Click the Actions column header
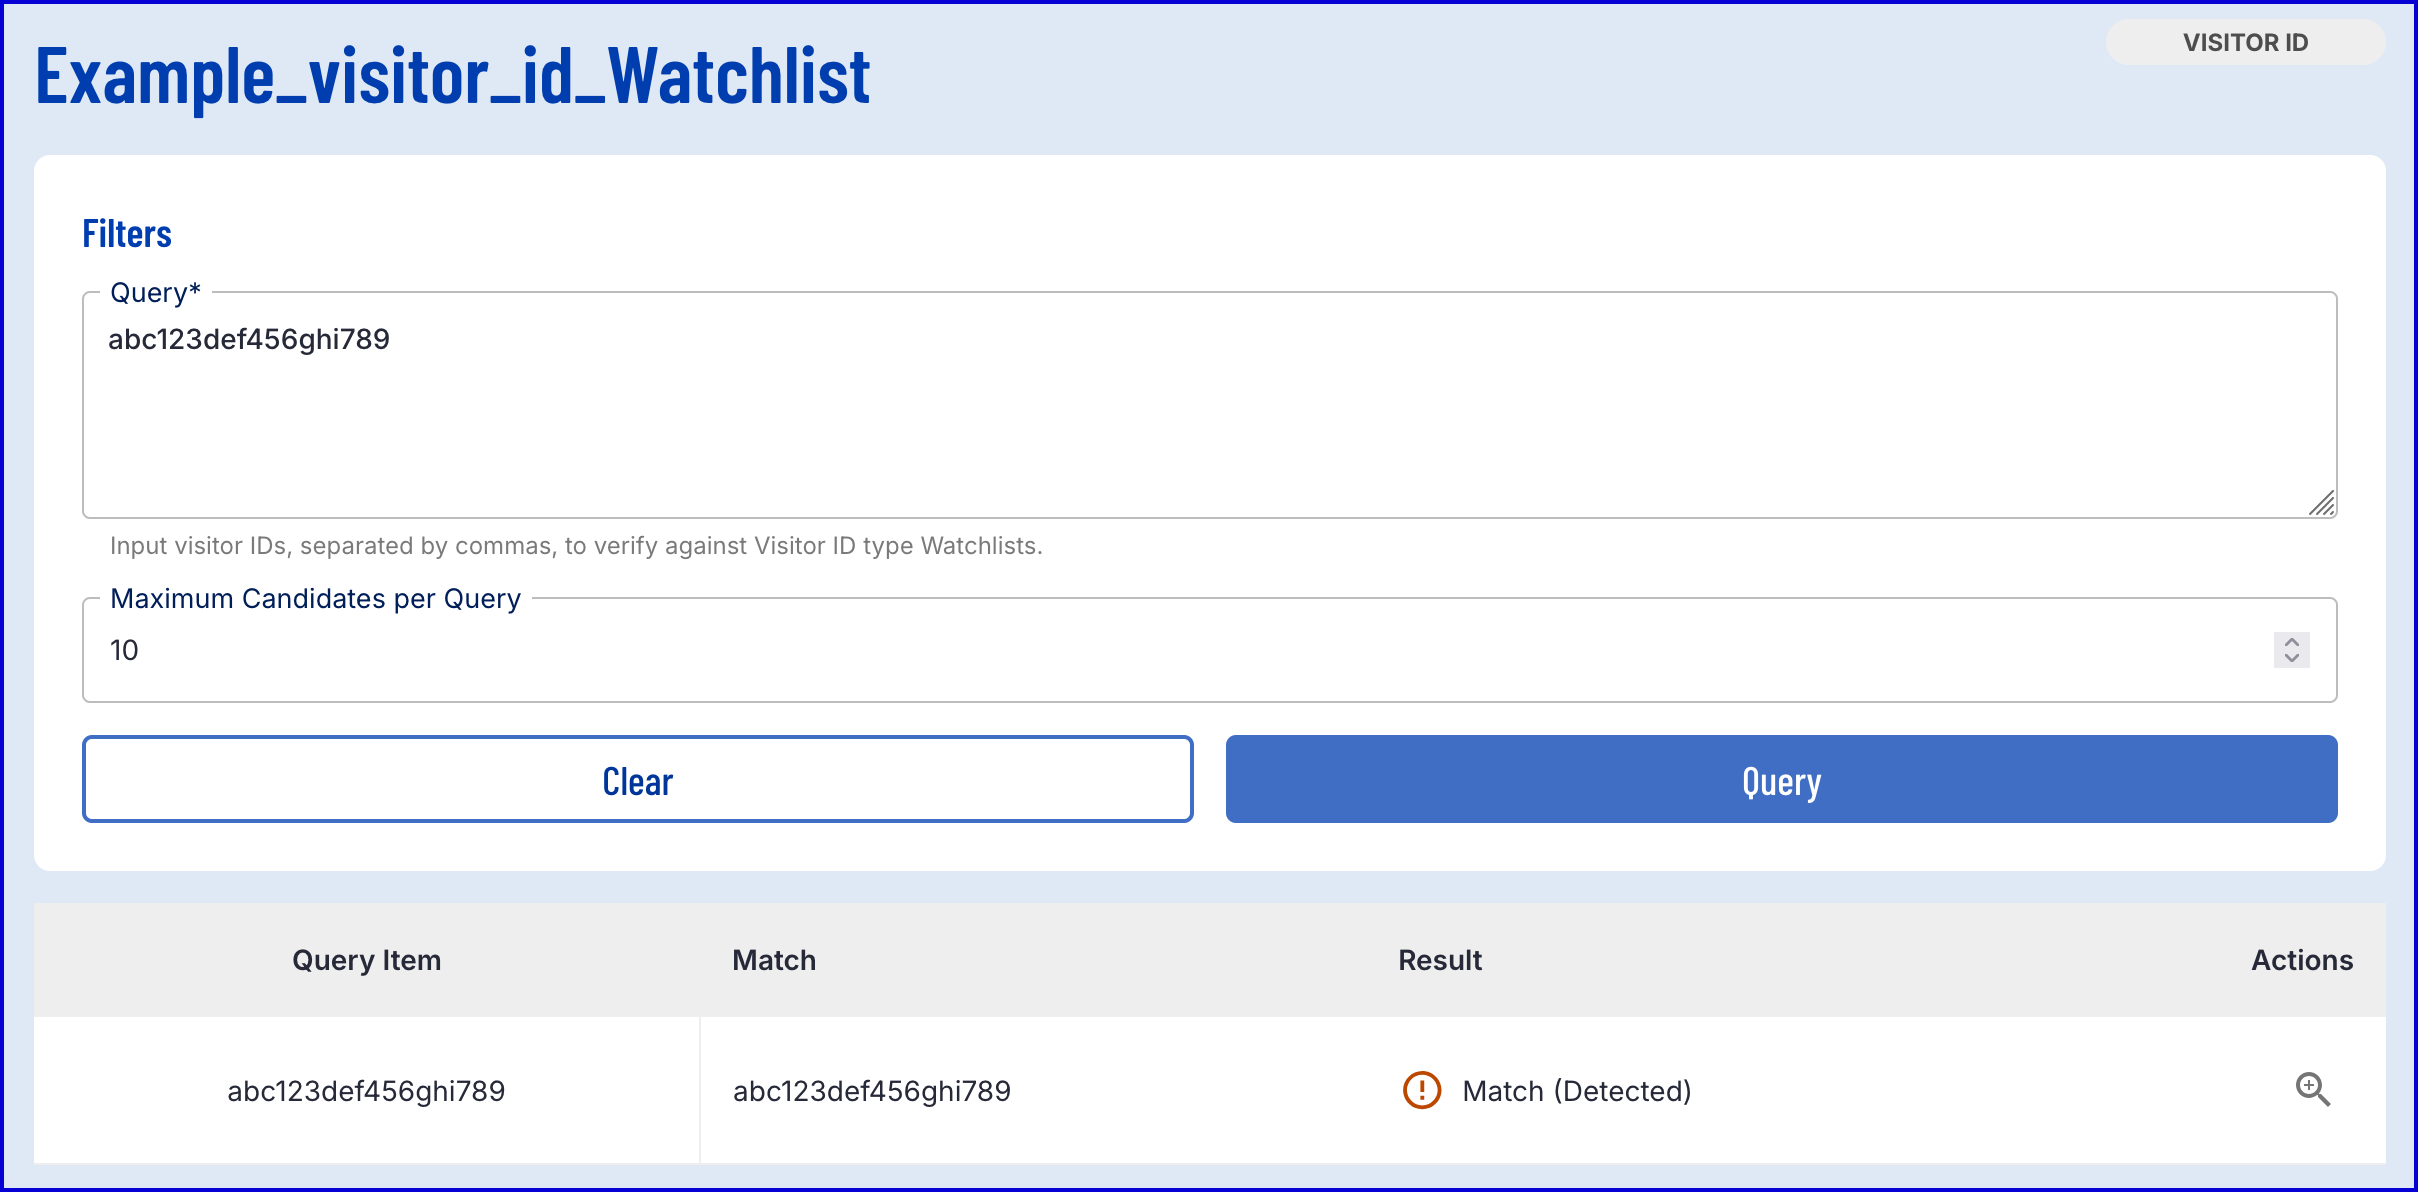2418x1192 pixels. point(2301,960)
